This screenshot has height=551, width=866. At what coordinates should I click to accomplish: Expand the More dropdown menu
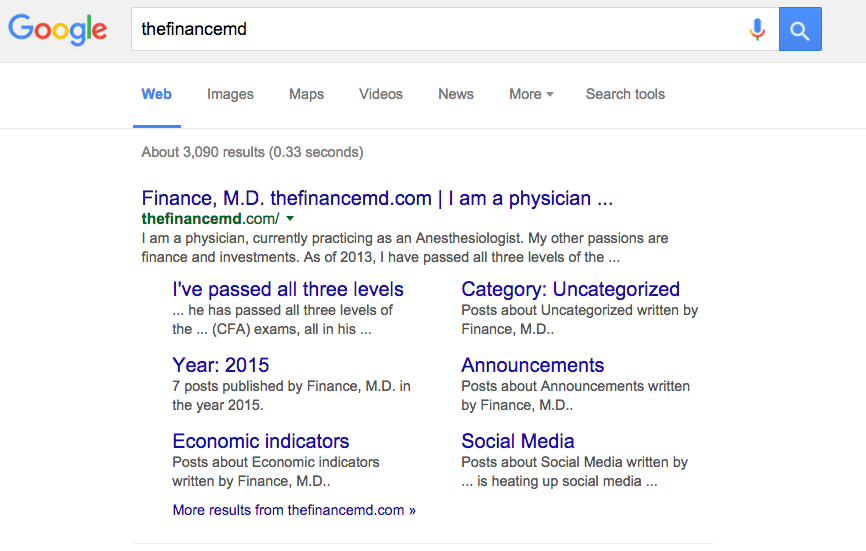(531, 94)
